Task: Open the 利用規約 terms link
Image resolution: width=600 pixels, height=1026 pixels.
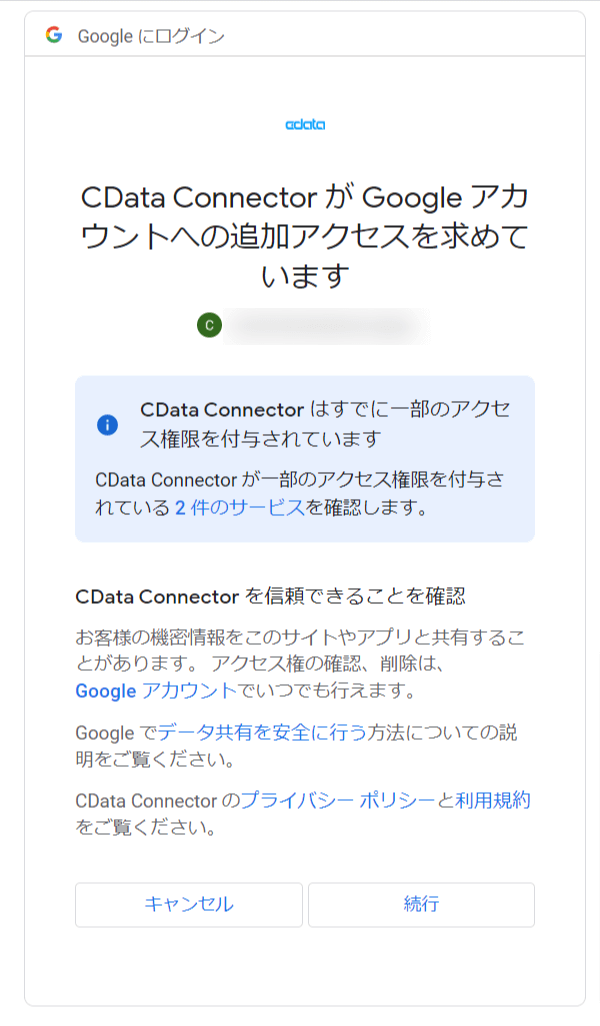Action: [493, 800]
